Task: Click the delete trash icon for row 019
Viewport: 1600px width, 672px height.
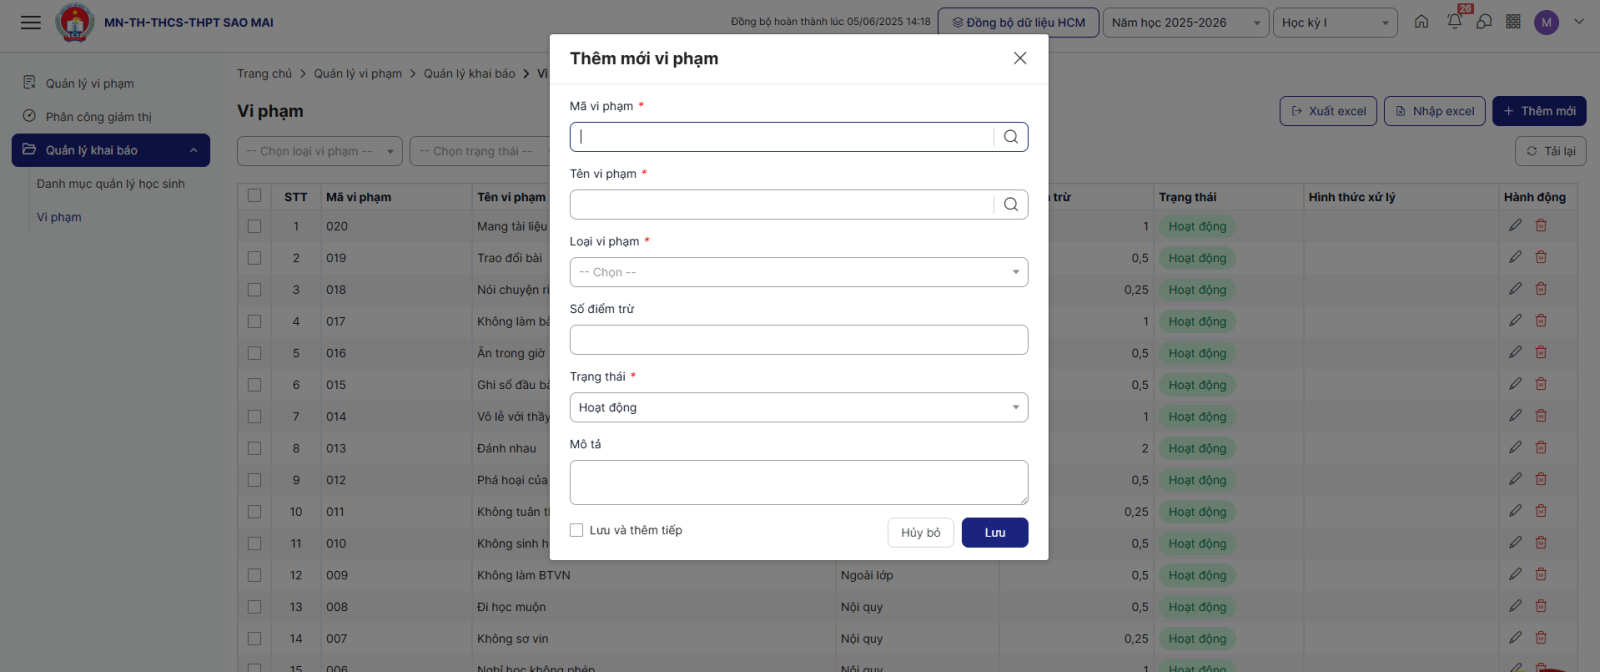Action: pyautogui.click(x=1541, y=258)
